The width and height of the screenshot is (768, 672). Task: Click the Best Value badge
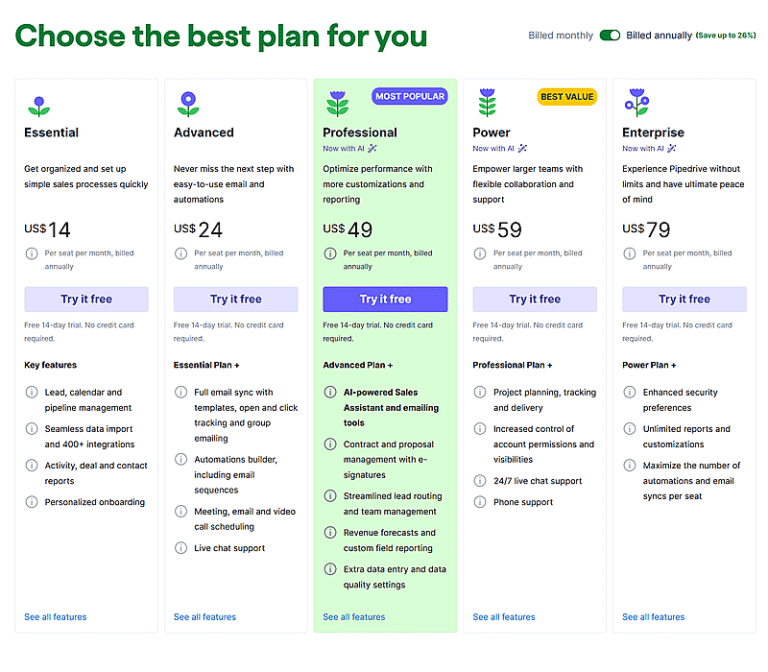[x=567, y=97]
